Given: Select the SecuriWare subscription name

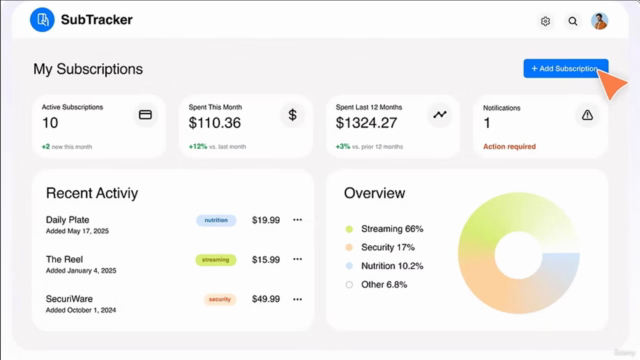Looking at the screenshot, I should (x=69, y=299).
